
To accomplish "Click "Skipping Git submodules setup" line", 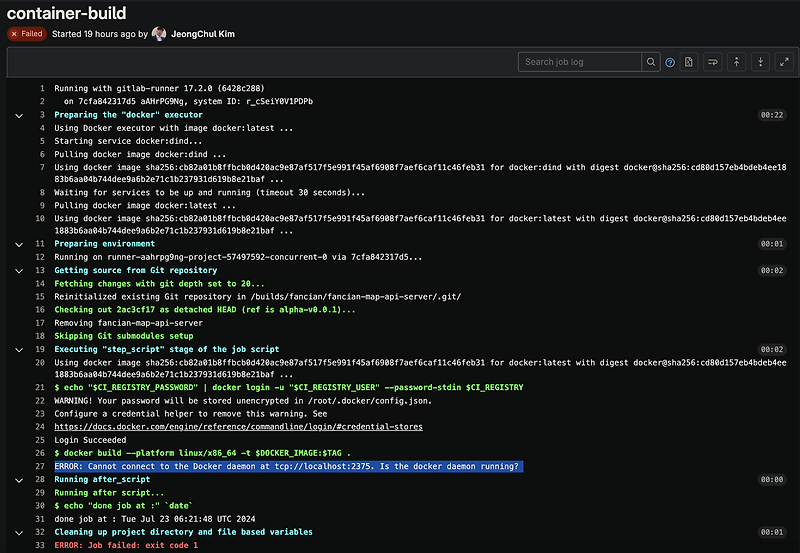I will [124, 336].
